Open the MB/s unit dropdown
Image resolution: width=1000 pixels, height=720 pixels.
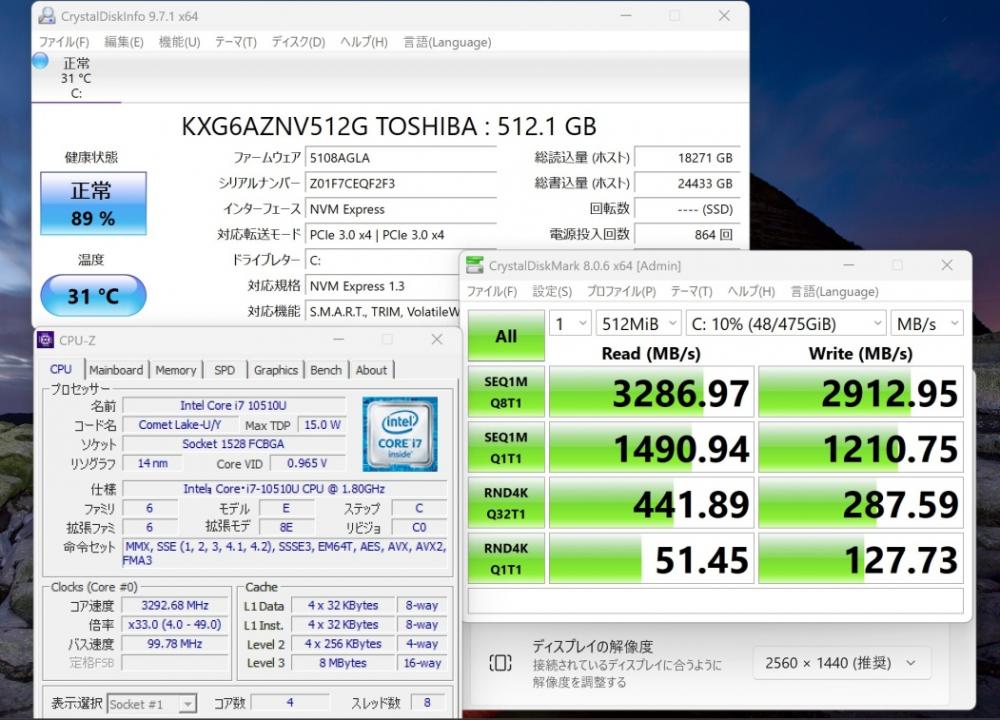[x=927, y=324]
